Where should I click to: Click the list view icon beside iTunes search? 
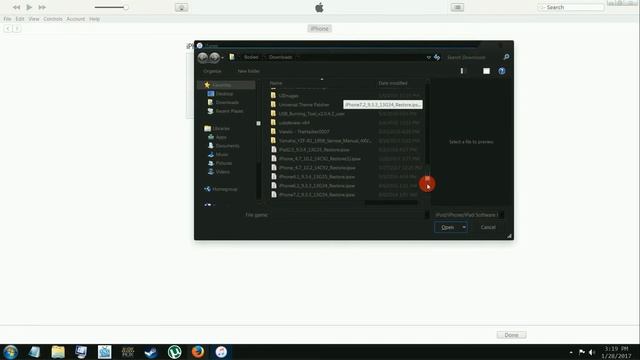pyautogui.click(x=457, y=7)
